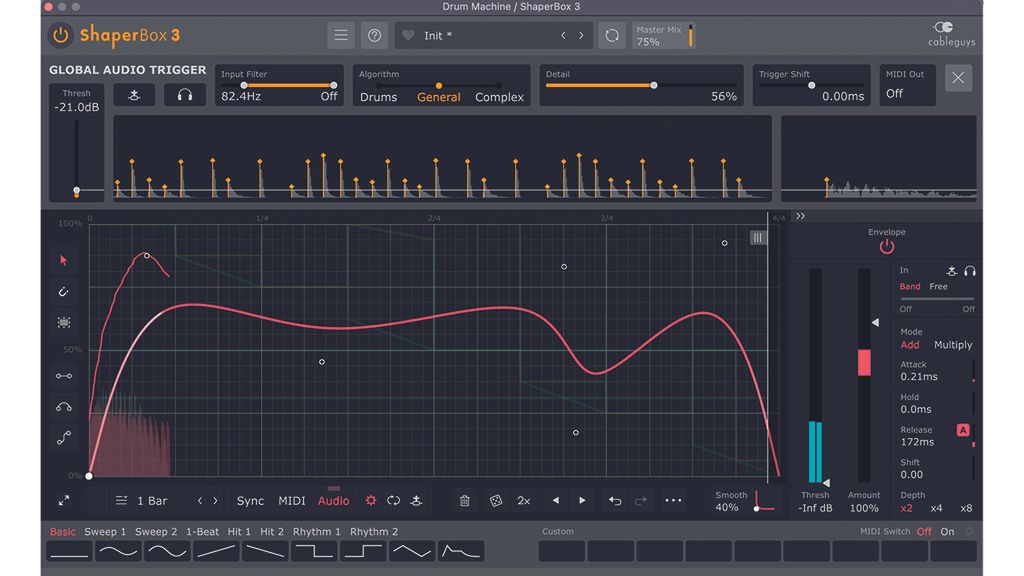Image resolution: width=1024 pixels, height=576 pixels.
Task: Click the headphone audition icon in Global Audio Trigger
Action: pyautogui.click(x=184, y=94)
